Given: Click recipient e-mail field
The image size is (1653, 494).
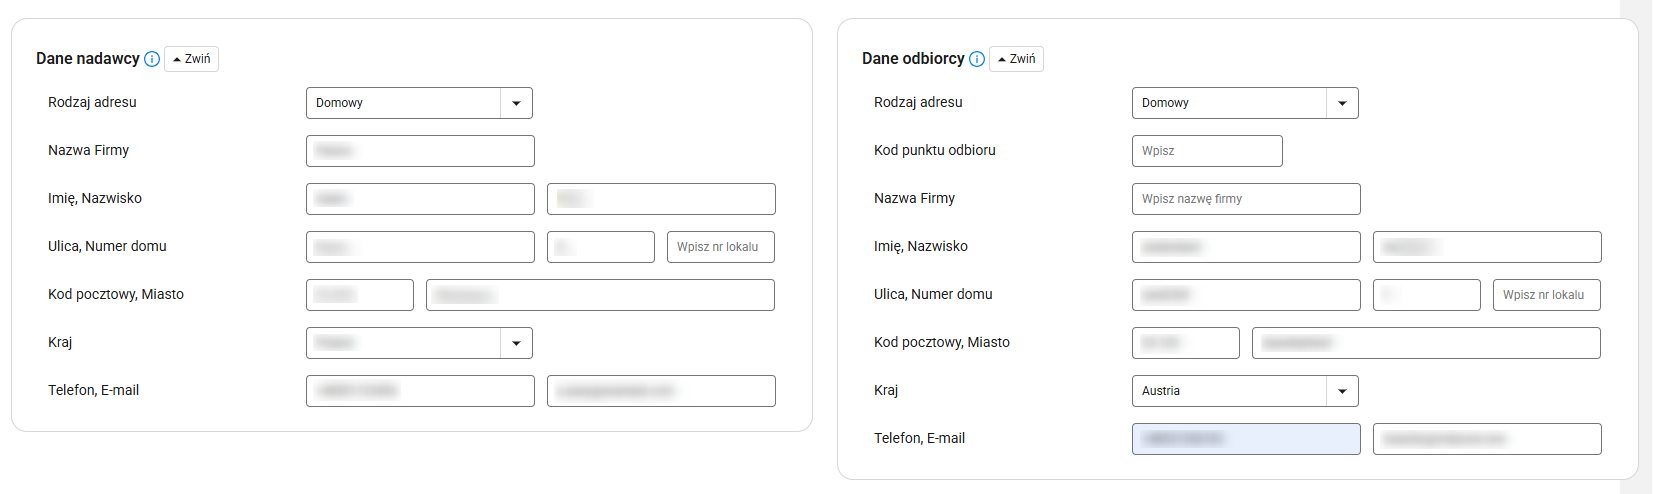Looking at the screenshot, I should pyautogui.click(x=1487, y=439).
